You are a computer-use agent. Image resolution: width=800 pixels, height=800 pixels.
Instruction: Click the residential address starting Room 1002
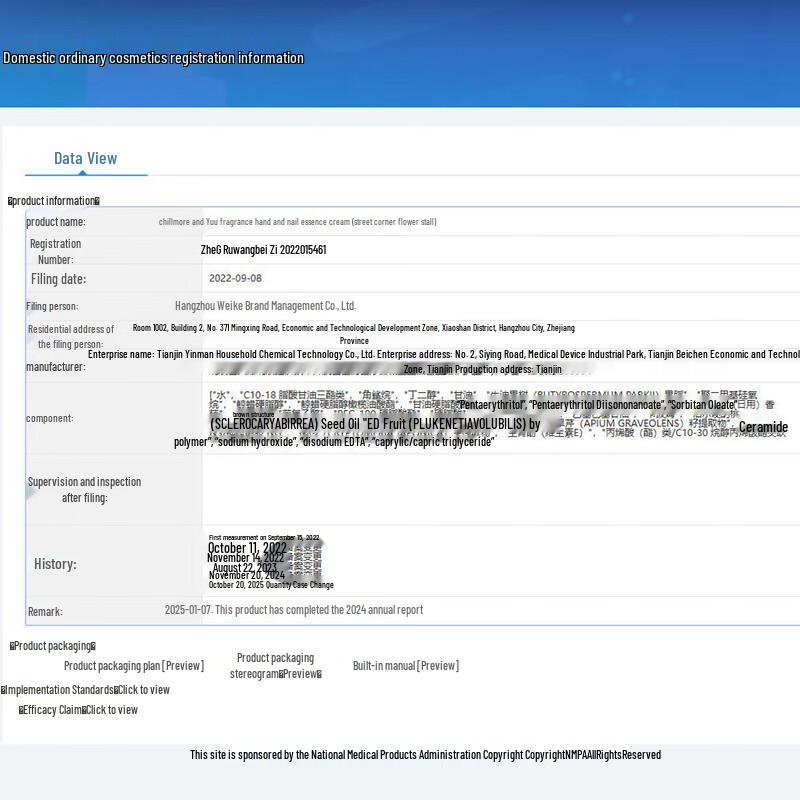[x=353, y=328]
